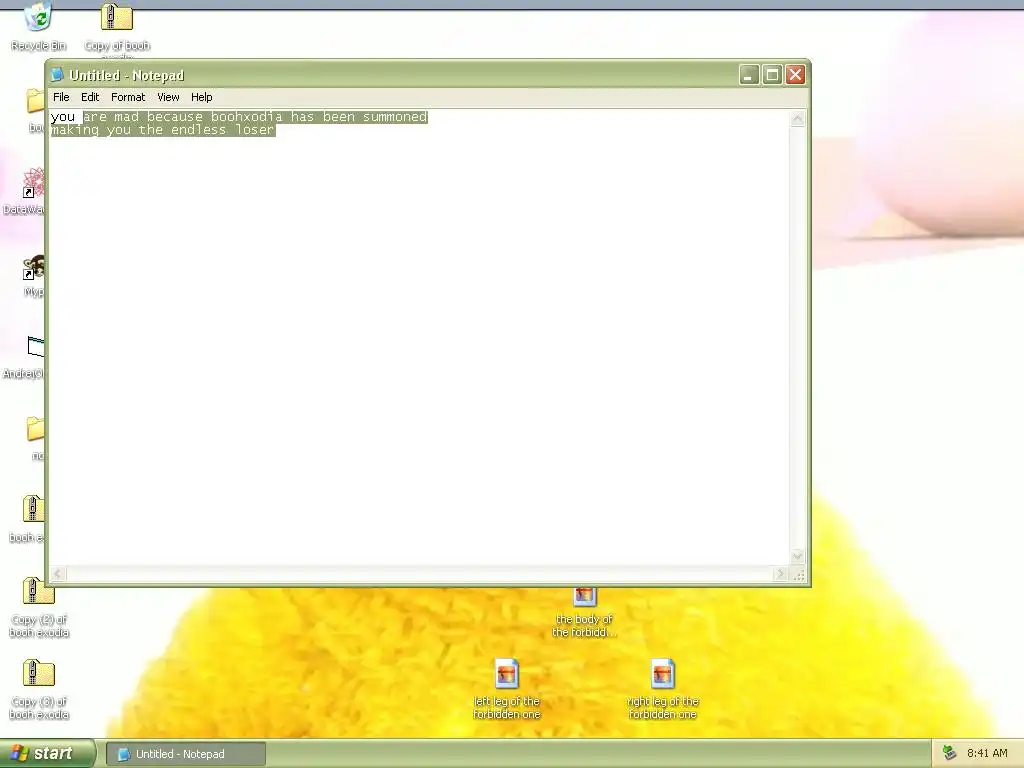Select the body of the forbidden one file
This screenshot has height=768, width=1024.
point(584,613)
